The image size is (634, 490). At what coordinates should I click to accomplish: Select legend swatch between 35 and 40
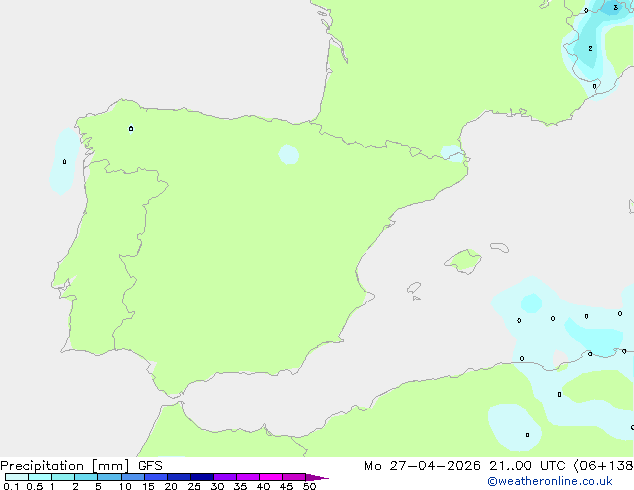(247, 477)
